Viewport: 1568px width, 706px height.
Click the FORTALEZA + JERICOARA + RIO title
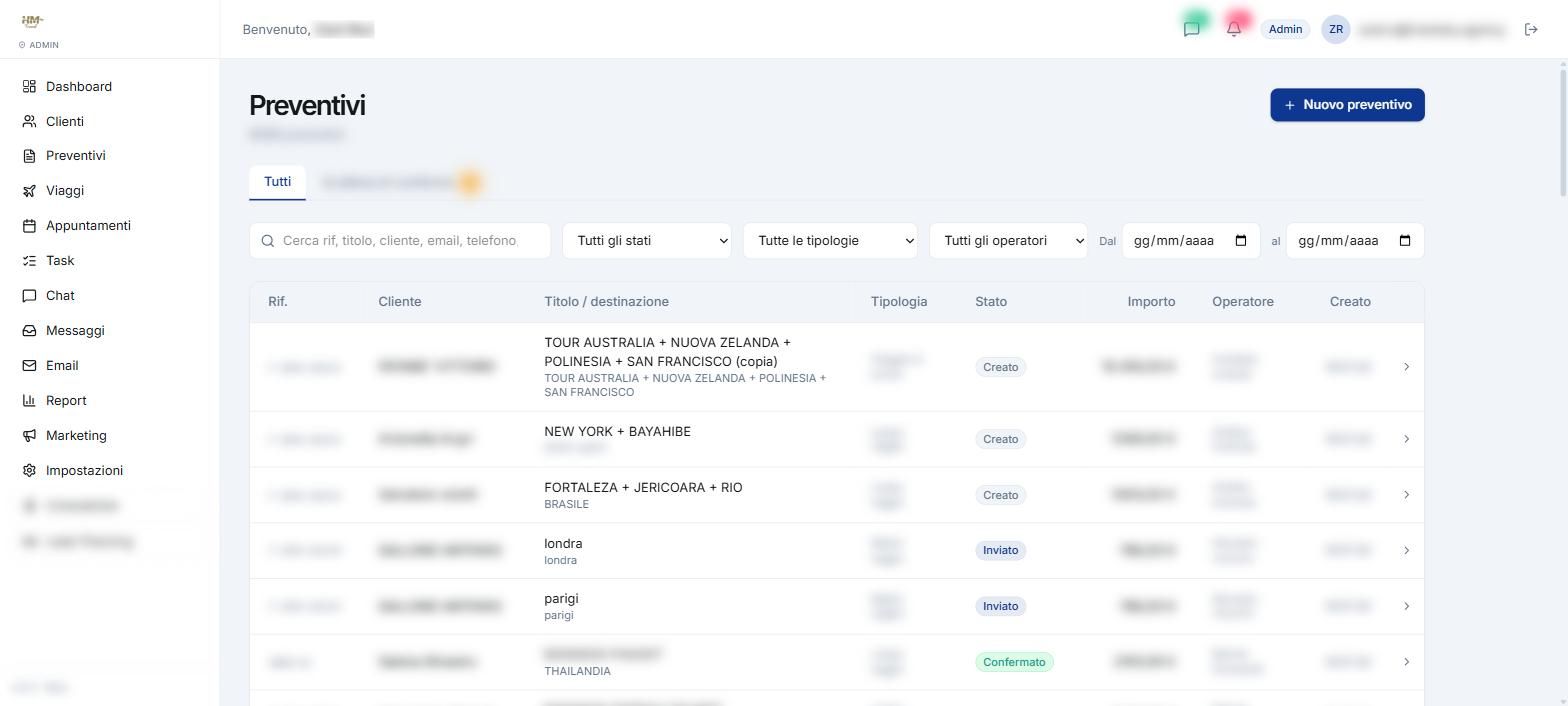coord(643,488)
